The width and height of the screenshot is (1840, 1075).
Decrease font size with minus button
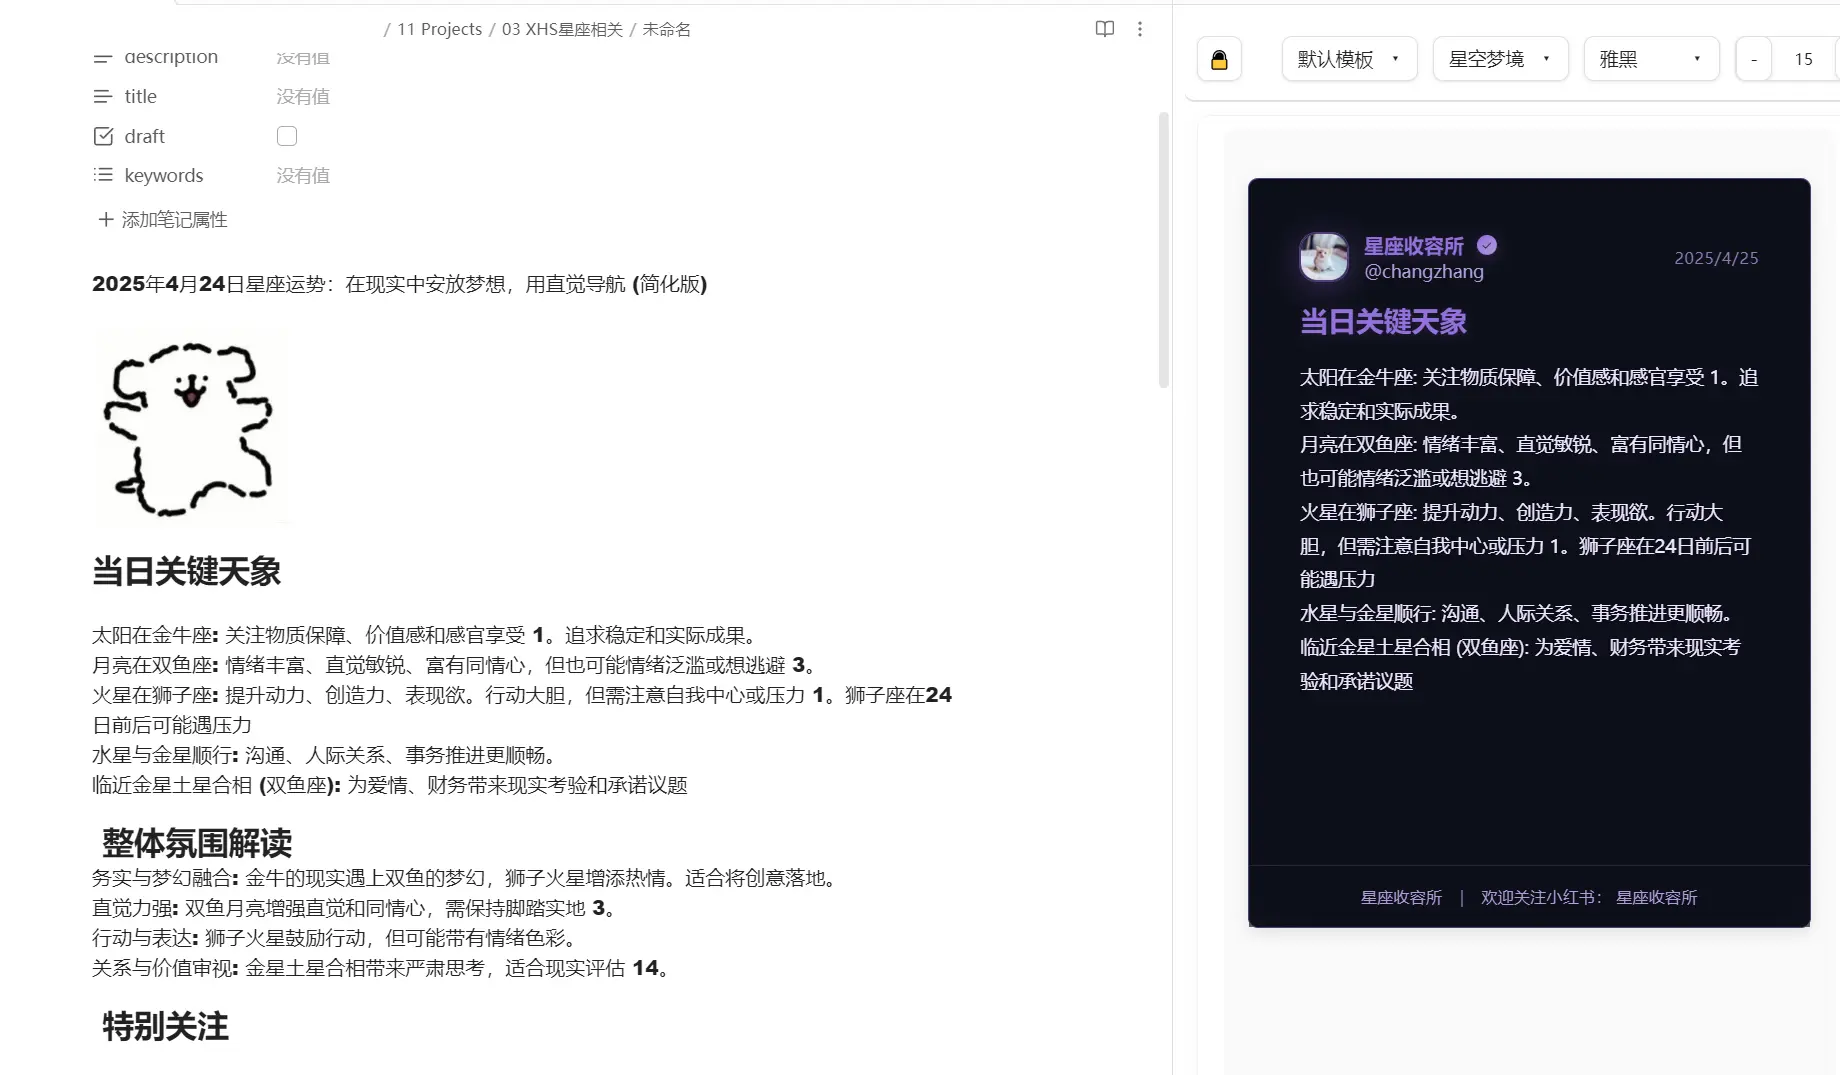click(x=1753, y=59)
